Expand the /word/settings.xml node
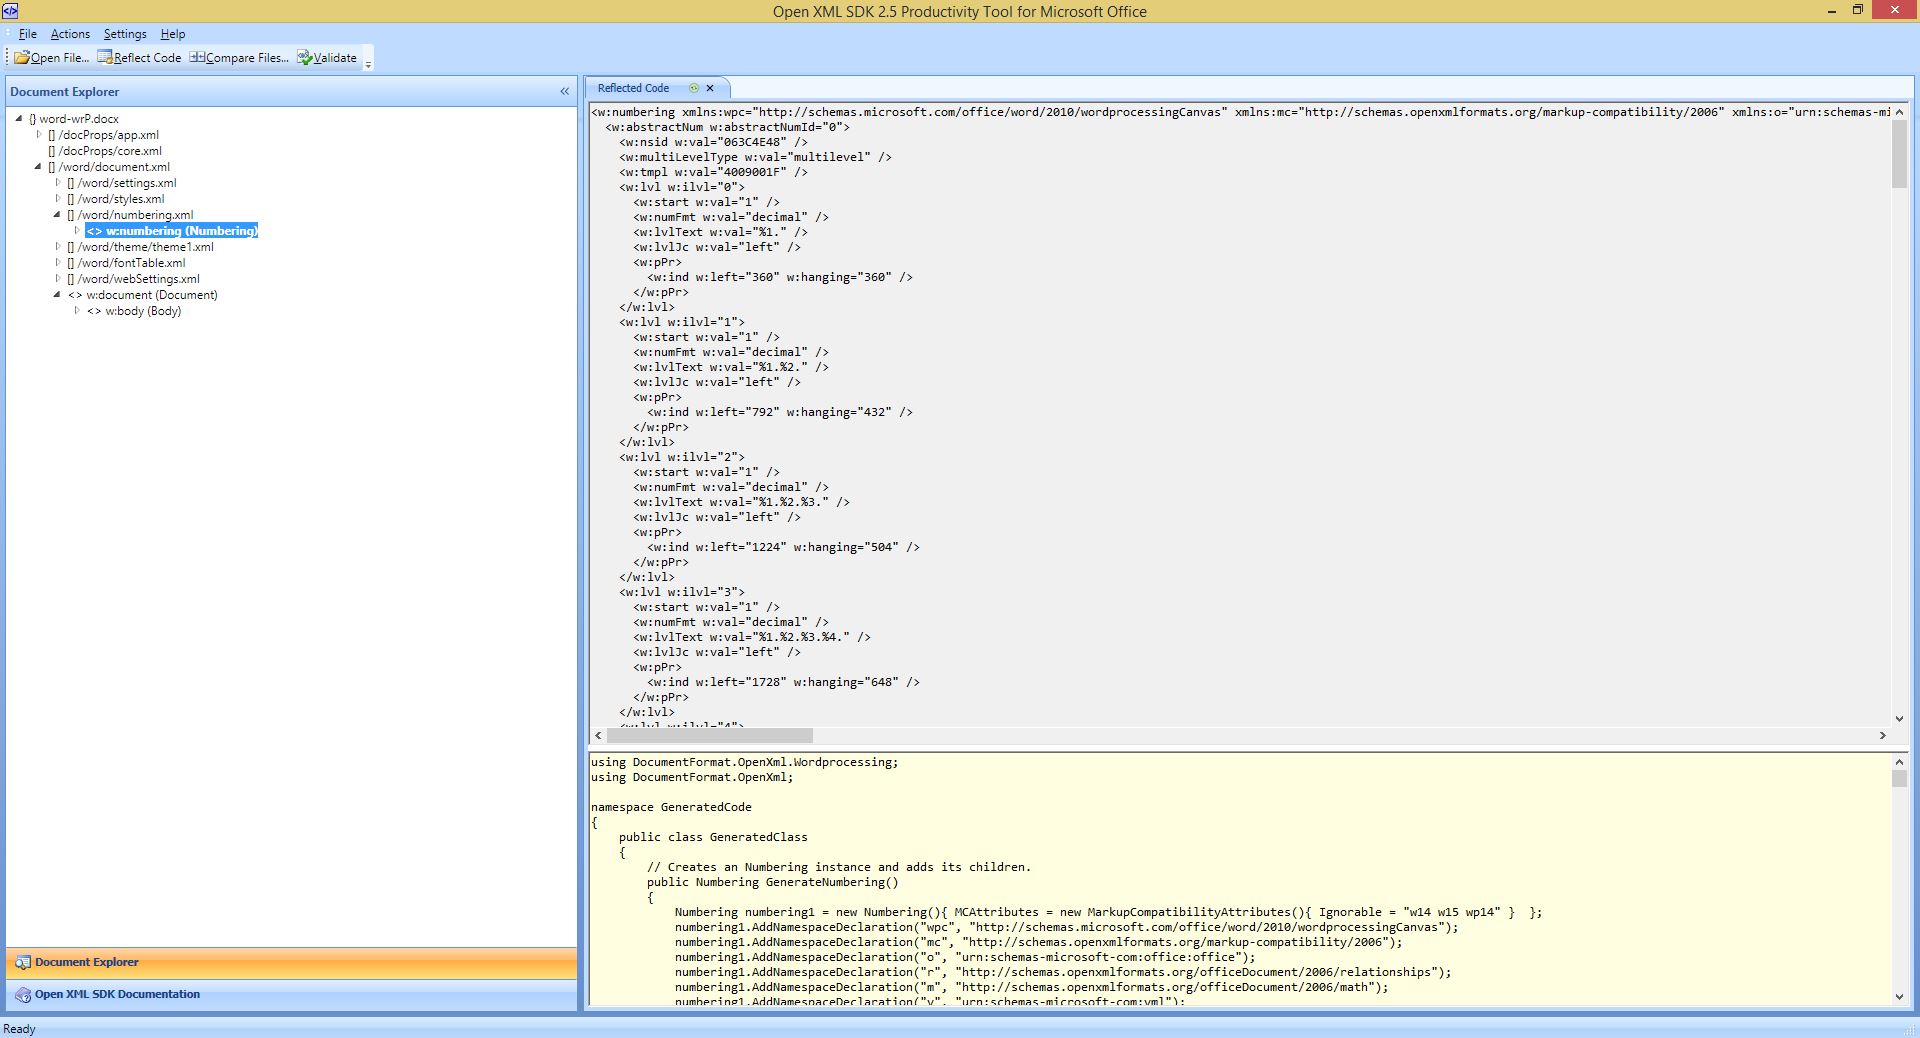This screenshot has height=1038, width=1920. tap(58, 182)
